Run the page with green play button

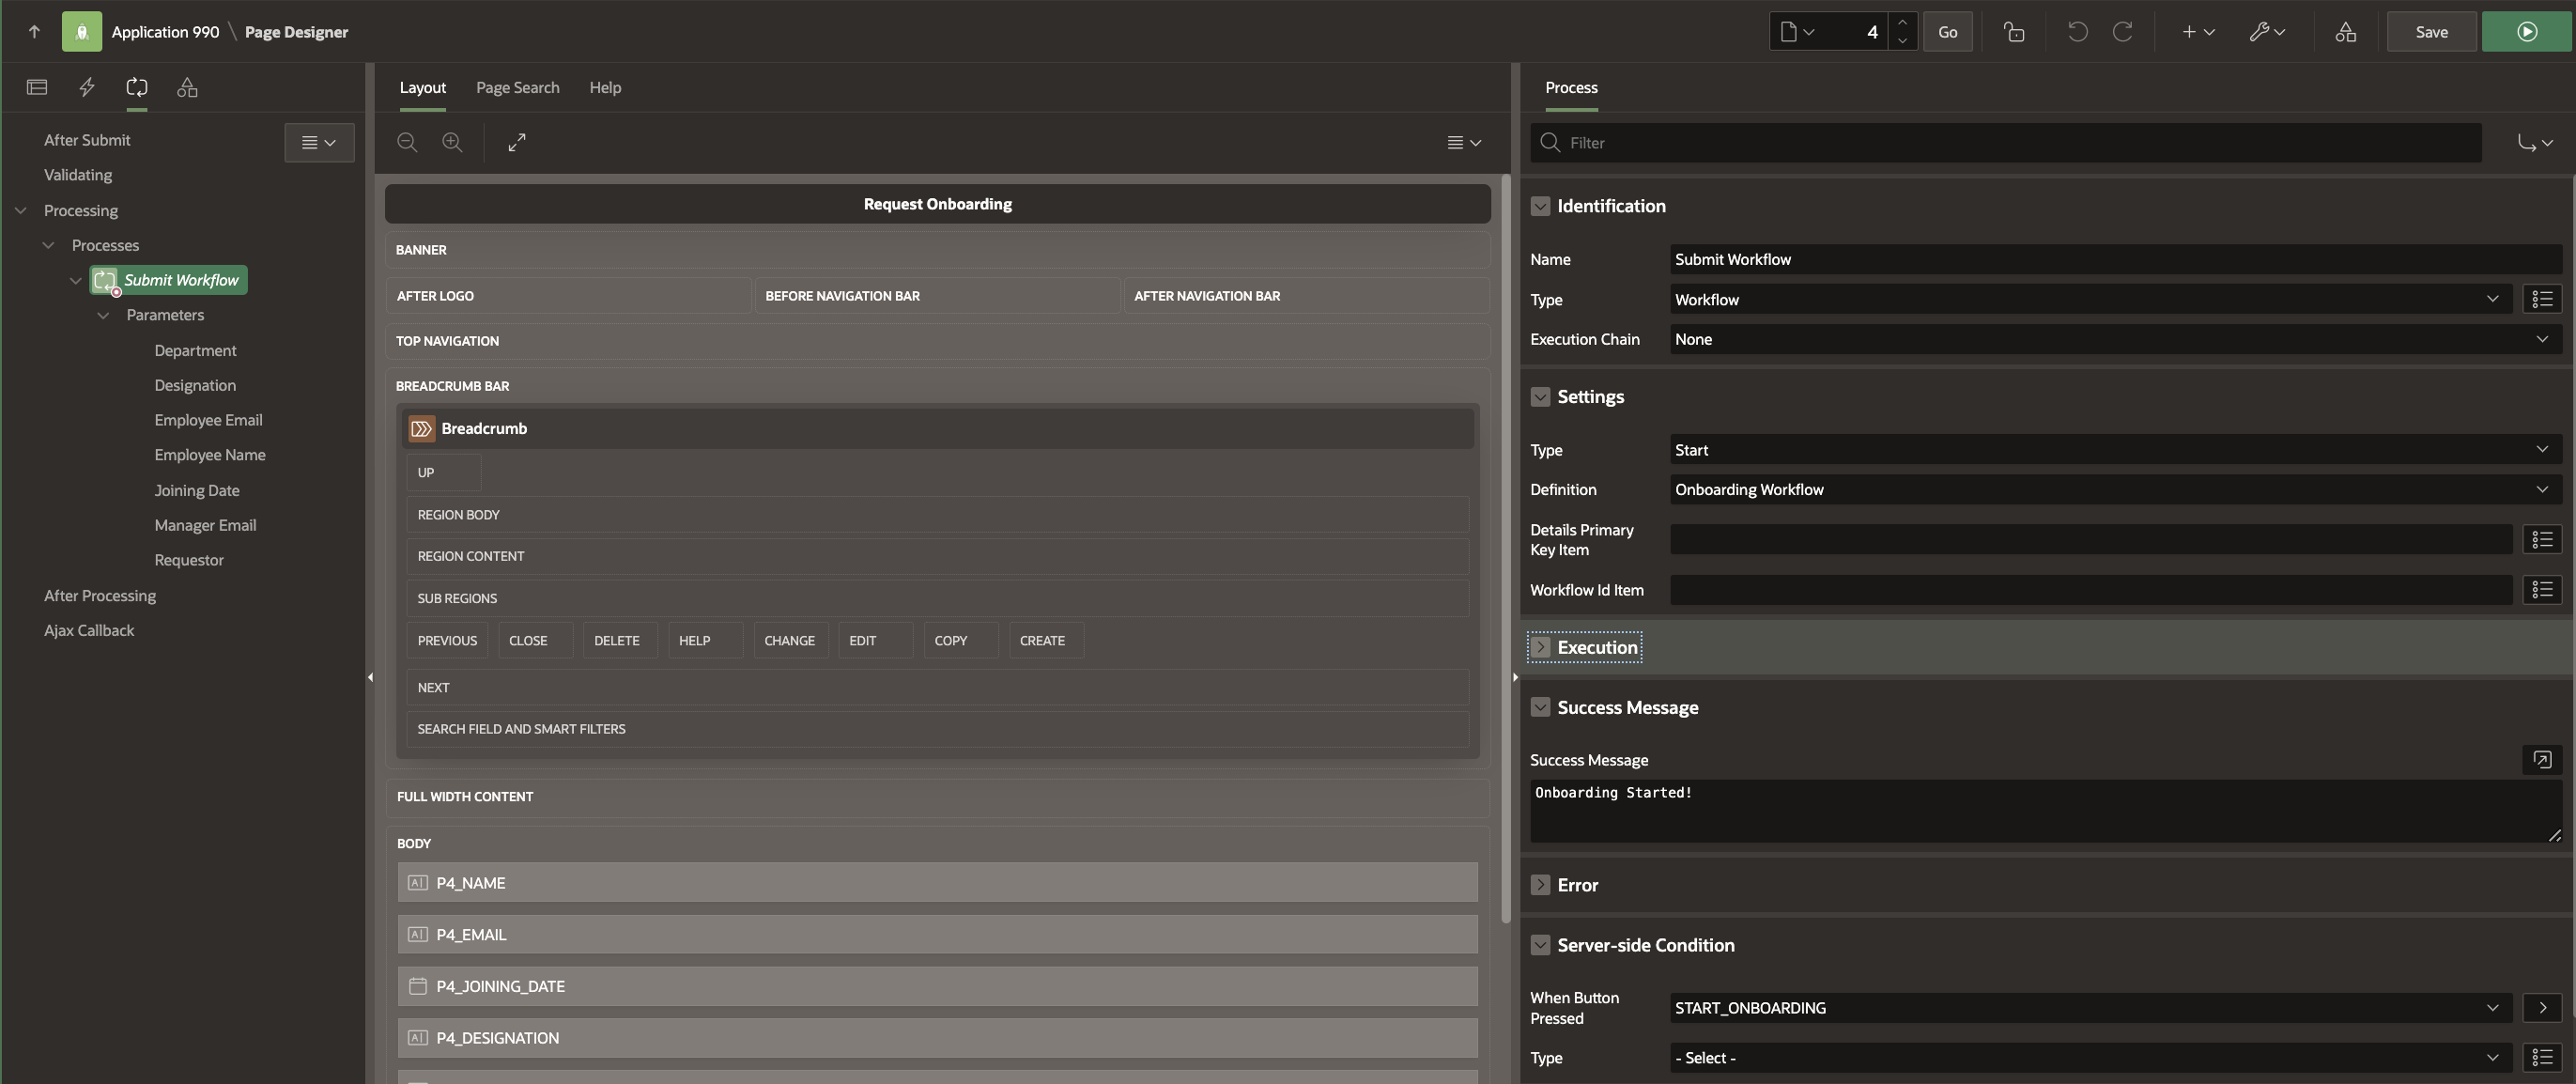(2526, 32)
